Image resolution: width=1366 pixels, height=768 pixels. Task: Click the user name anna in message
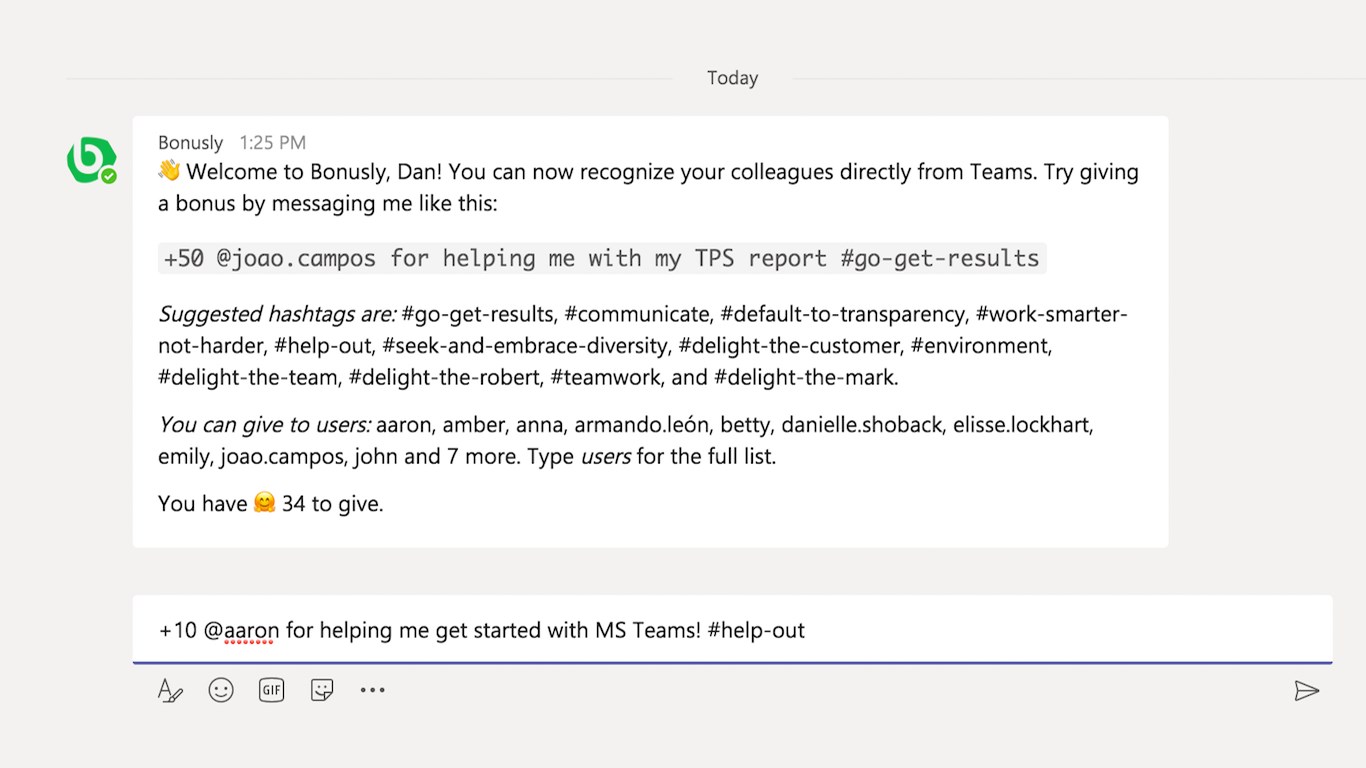tap(538, 424)
